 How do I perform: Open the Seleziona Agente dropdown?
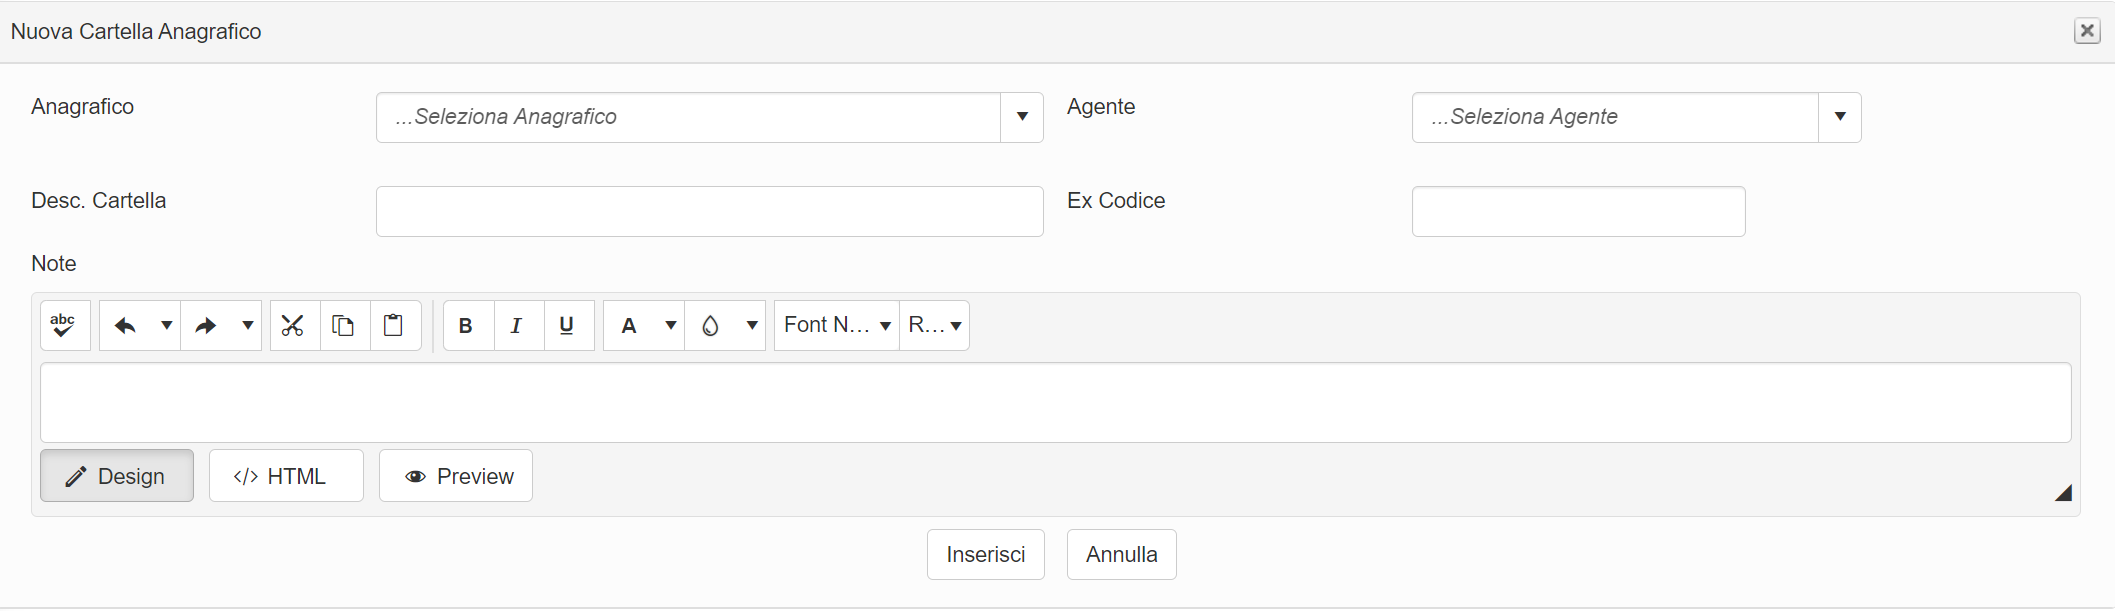coord(1840,117)
